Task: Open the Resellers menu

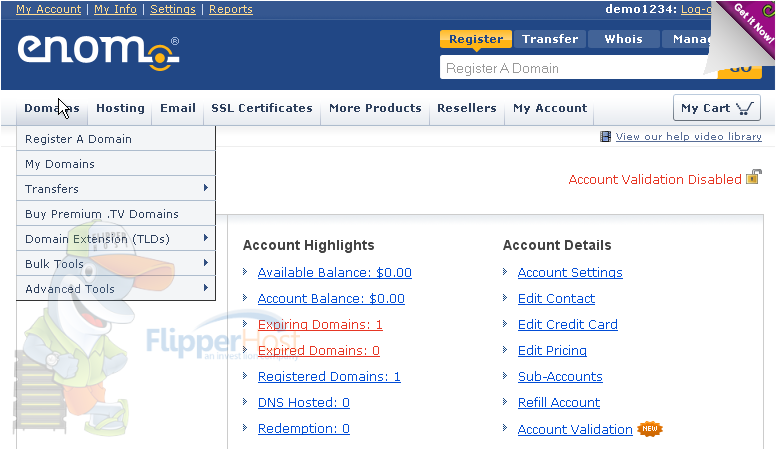Action: (467, 108)
